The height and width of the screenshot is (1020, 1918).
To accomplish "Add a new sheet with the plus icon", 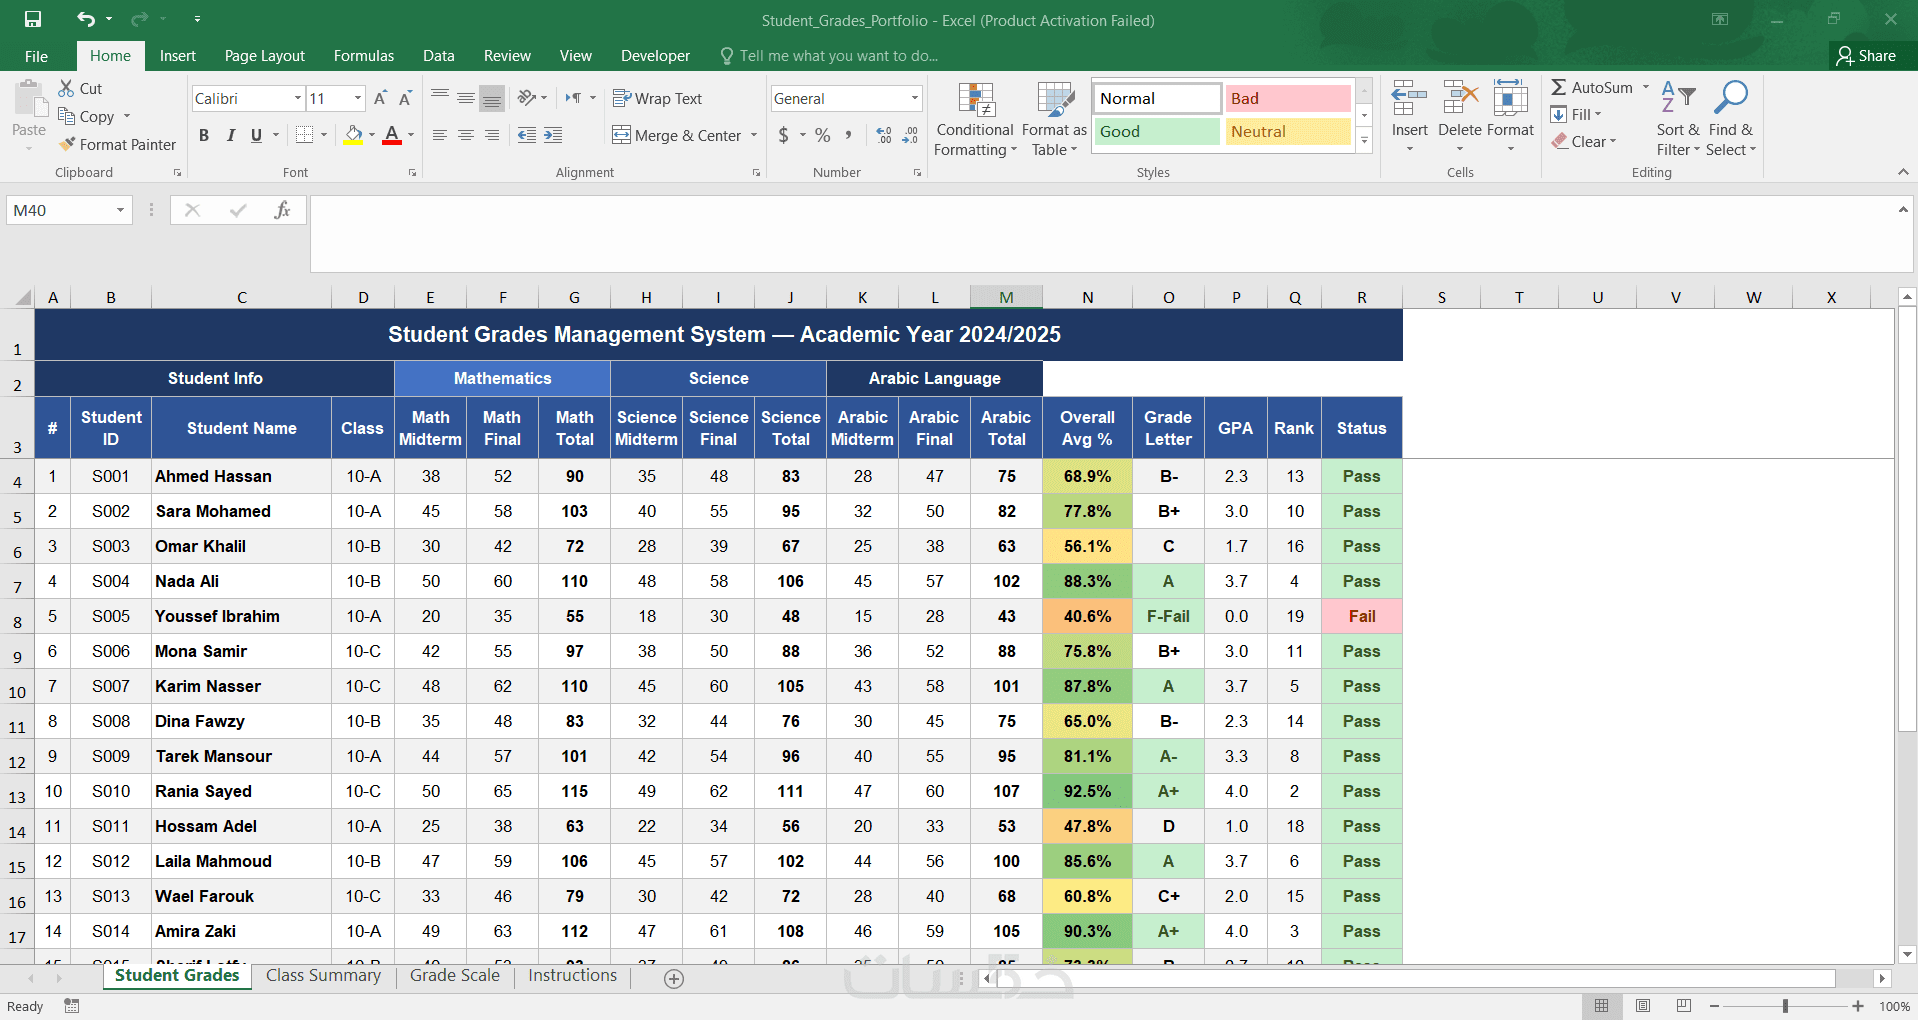I will point(674,979).
